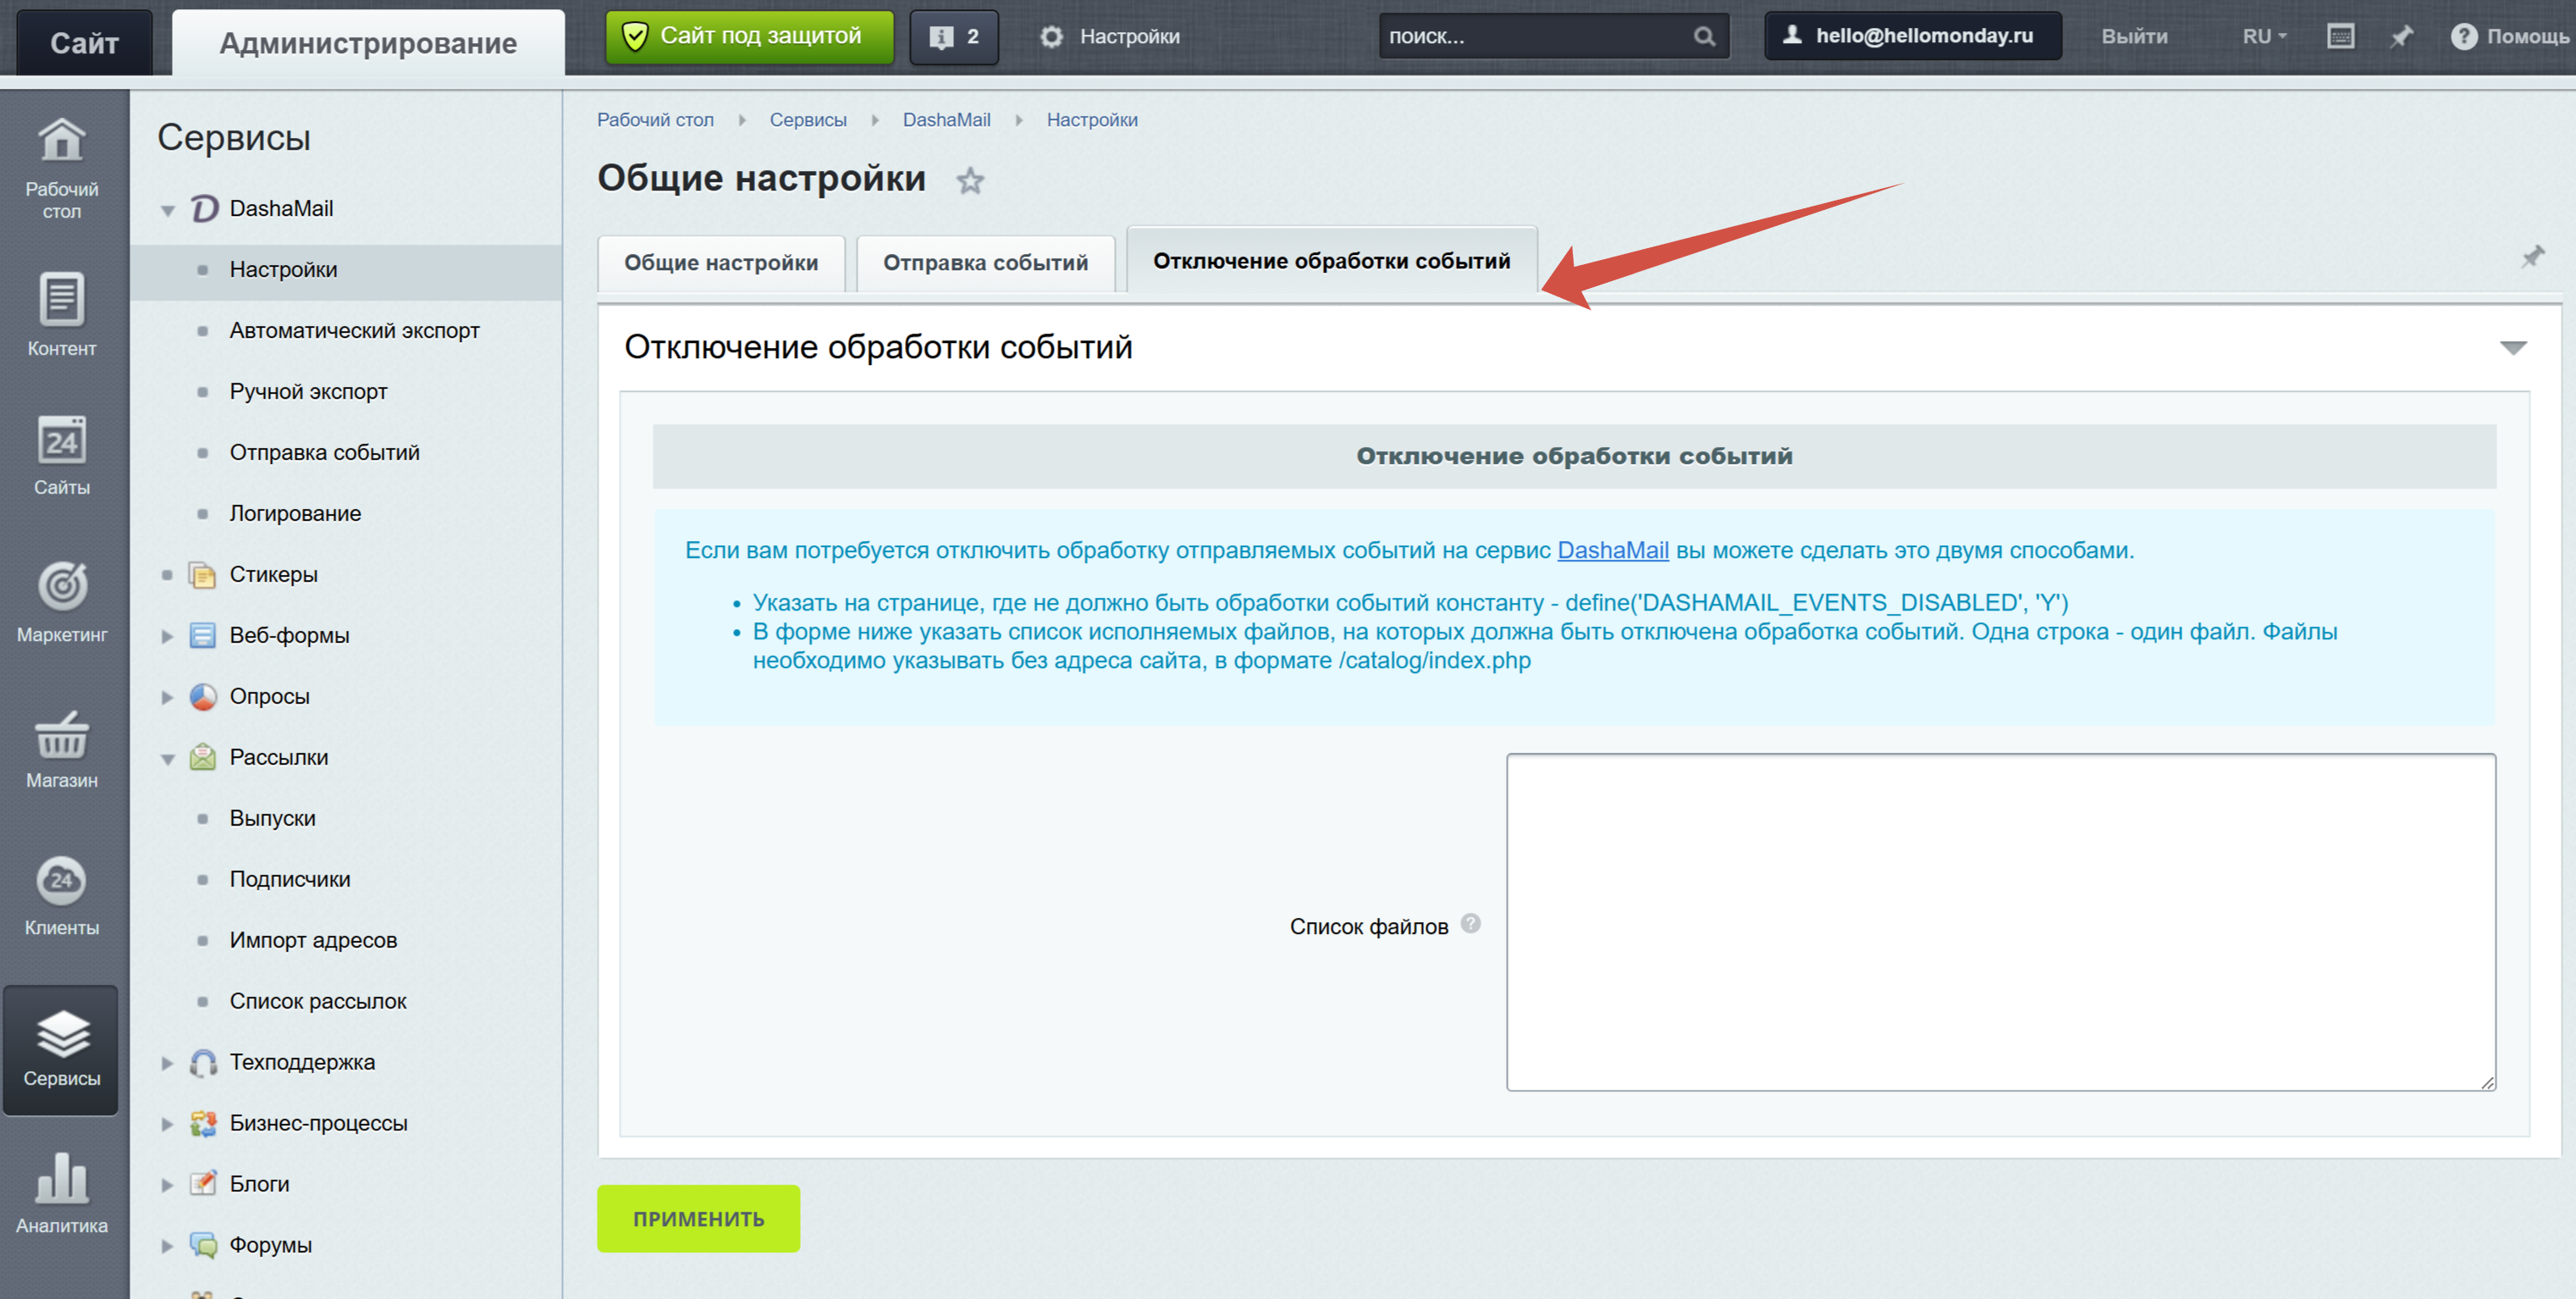
Task: Switch to the Общие настройки tab
Action: [720, 263]
